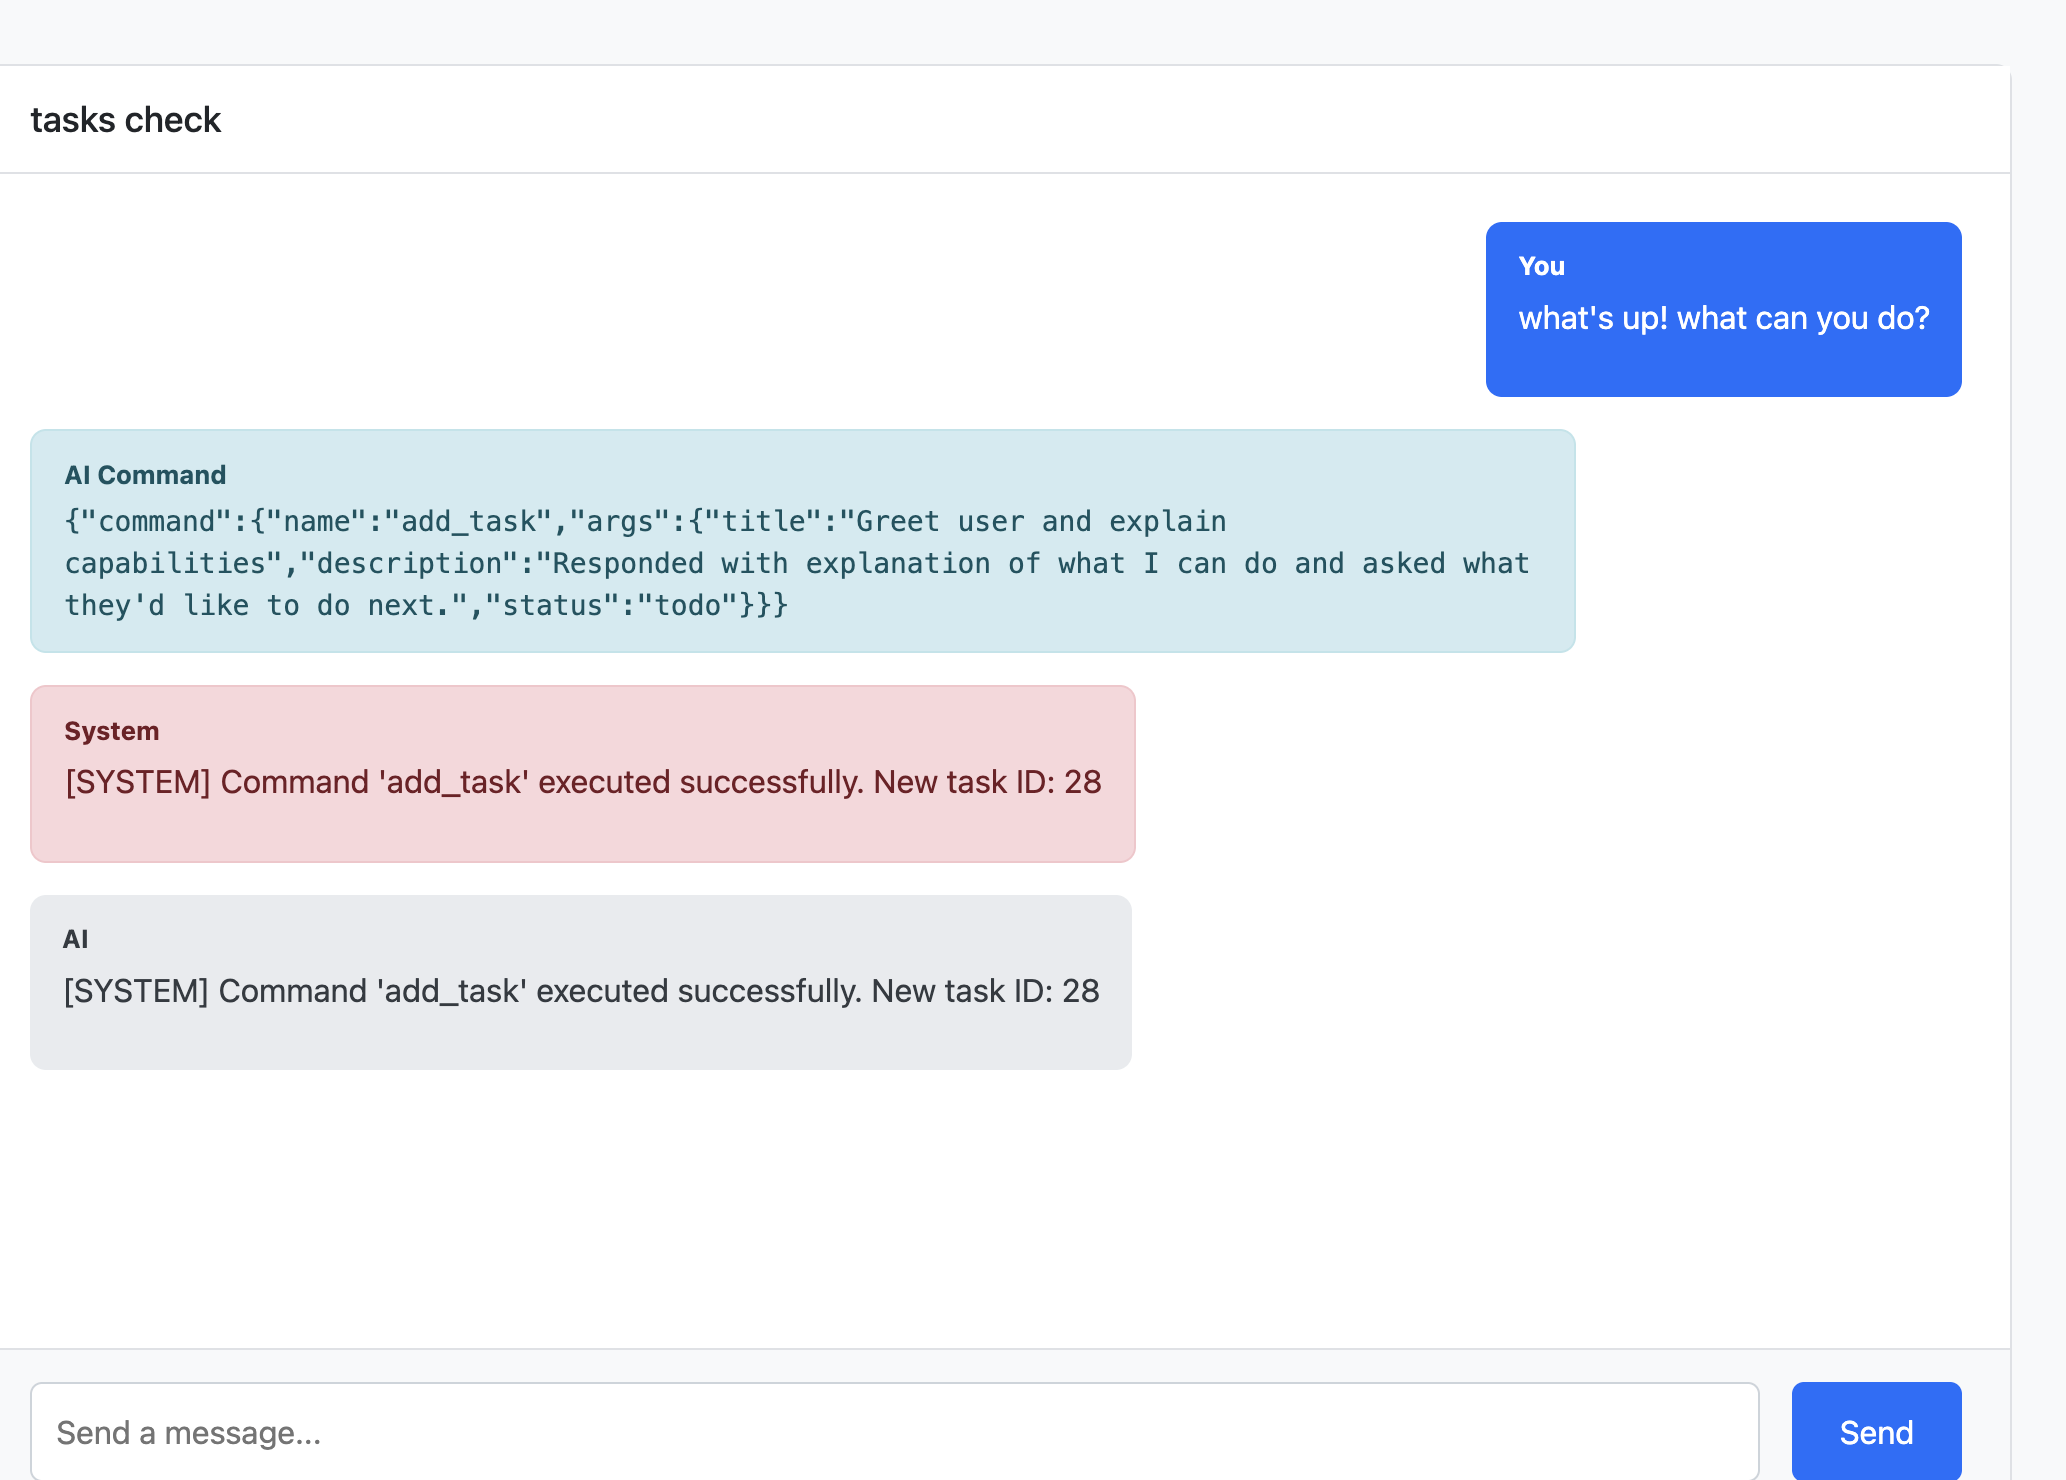Click the 'tasks check' conversation title
The width and height of the screenshot is (2066, 1480).
coord(126,120)
